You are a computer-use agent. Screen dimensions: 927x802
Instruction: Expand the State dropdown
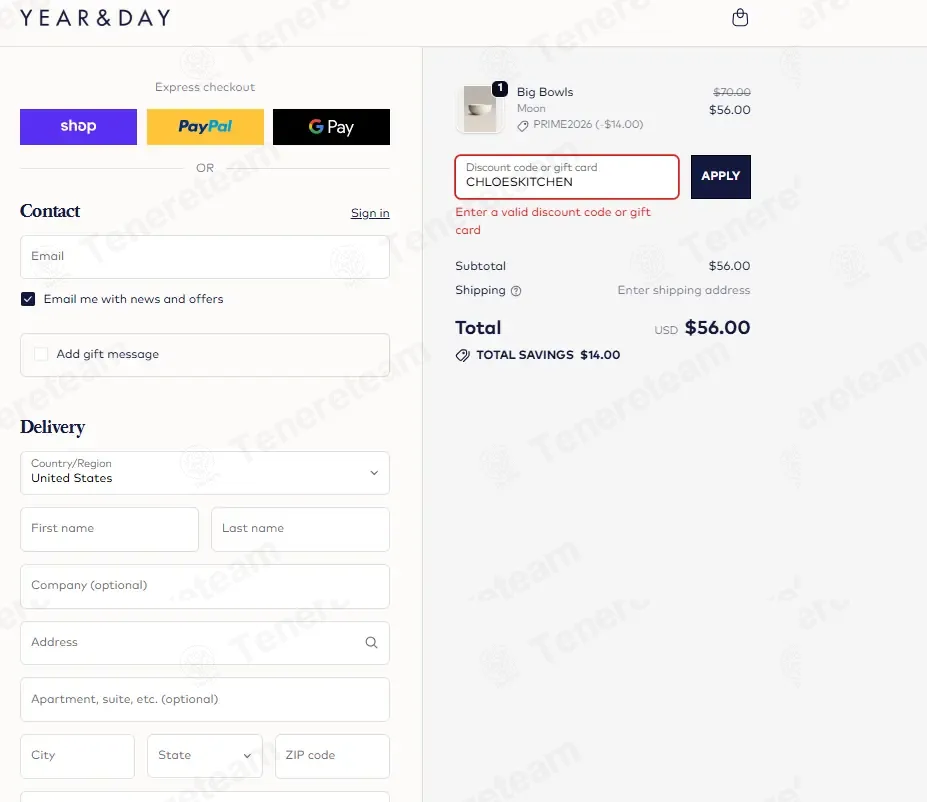205,756
